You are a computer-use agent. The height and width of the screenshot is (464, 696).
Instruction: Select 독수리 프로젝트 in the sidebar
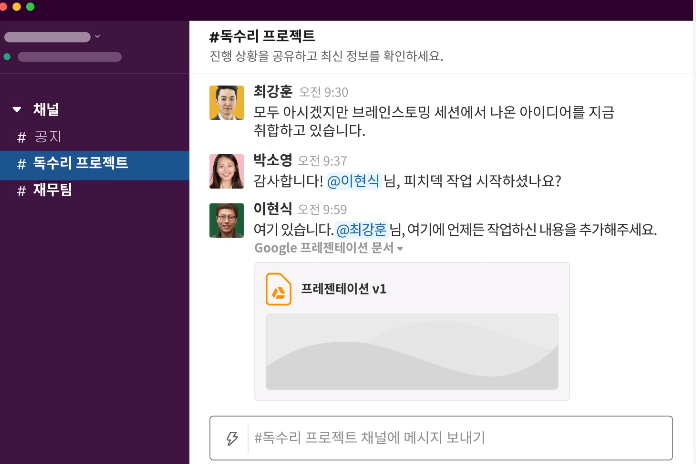[80, 163]
